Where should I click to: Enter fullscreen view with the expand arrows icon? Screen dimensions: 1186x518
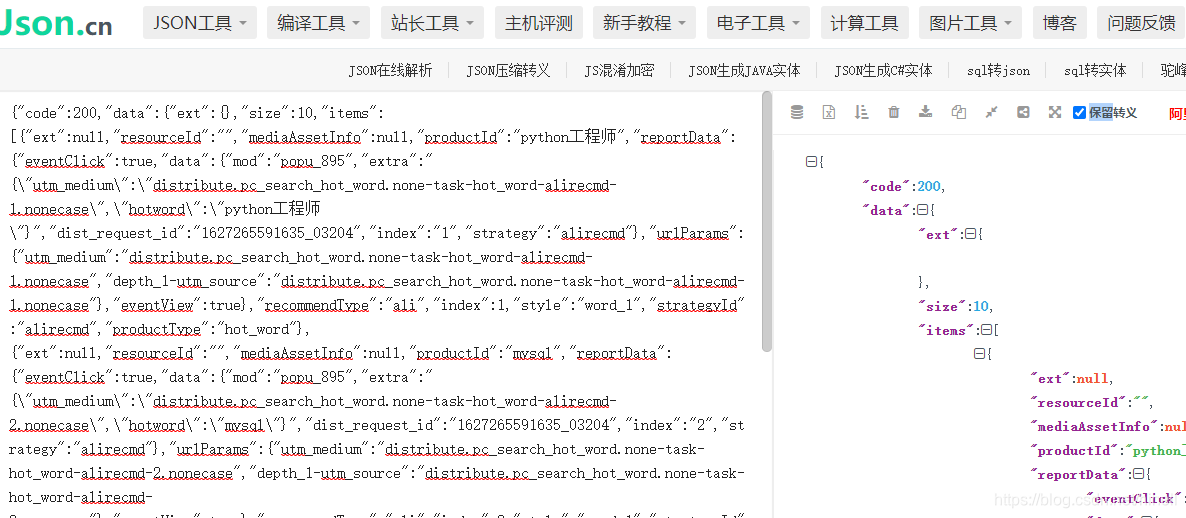point(1055,112)
